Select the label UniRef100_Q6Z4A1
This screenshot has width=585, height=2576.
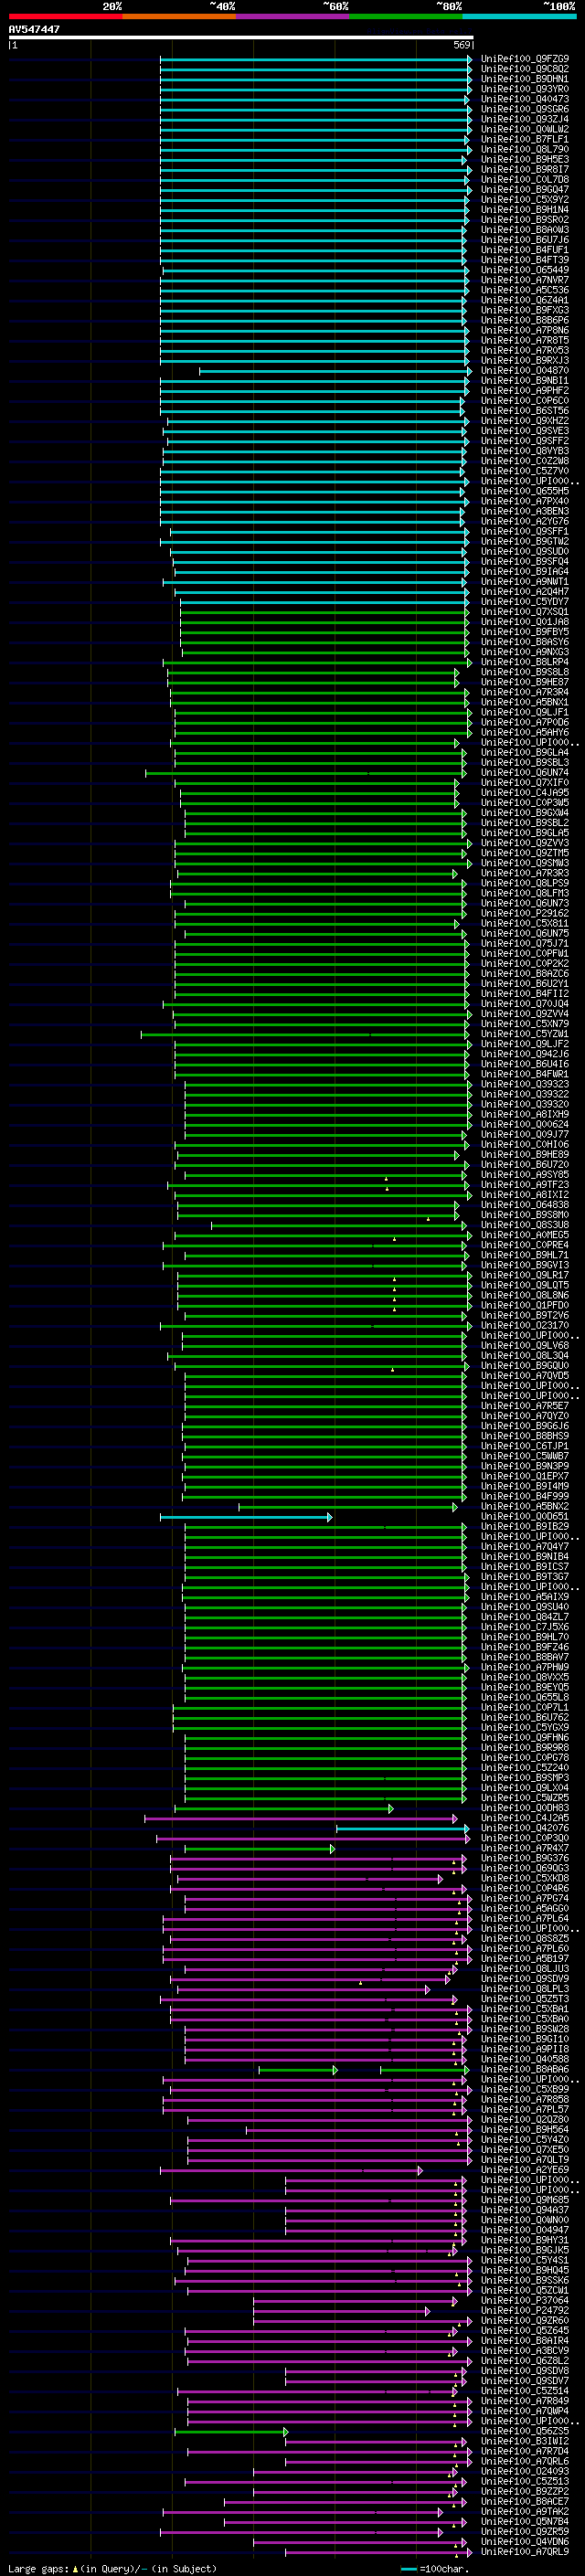525,300
